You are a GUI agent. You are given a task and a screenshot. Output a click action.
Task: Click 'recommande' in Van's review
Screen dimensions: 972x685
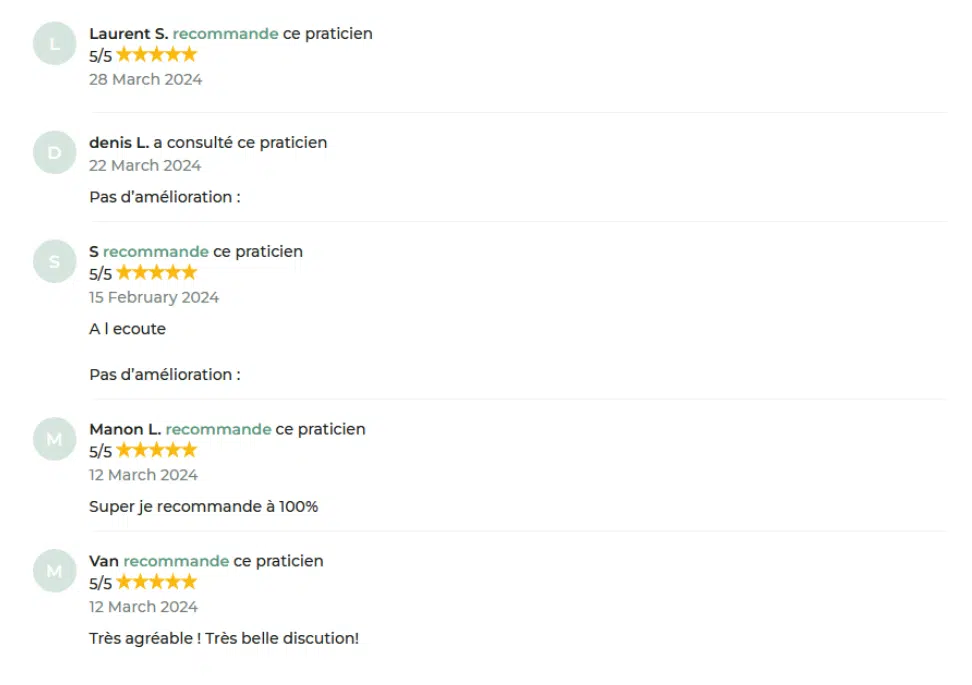(x=176, y=561)
